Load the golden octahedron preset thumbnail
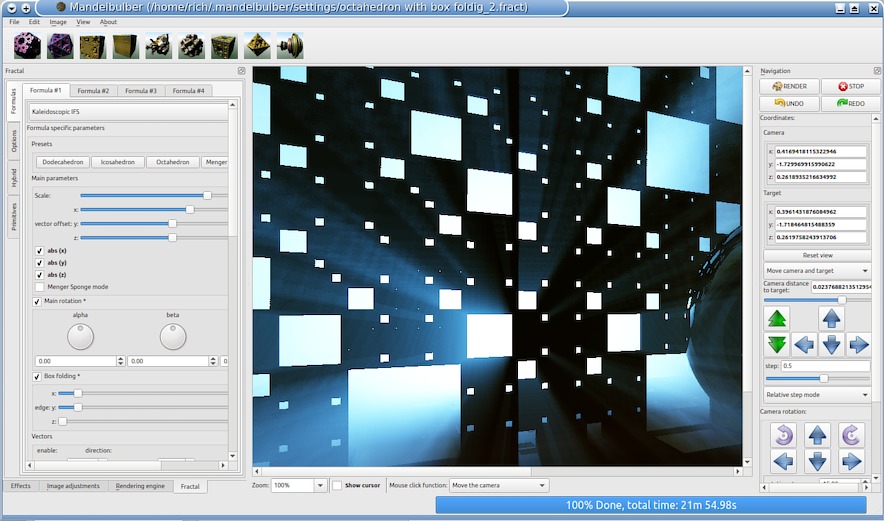The image size is (884, 521). (x=258, y=46)
